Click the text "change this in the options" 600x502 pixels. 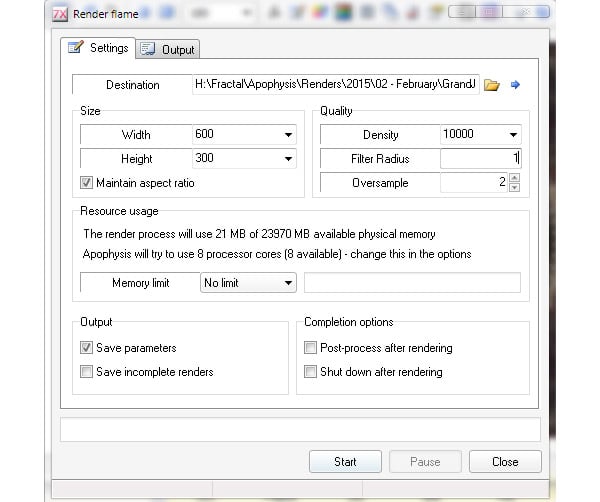click(411, 254)
